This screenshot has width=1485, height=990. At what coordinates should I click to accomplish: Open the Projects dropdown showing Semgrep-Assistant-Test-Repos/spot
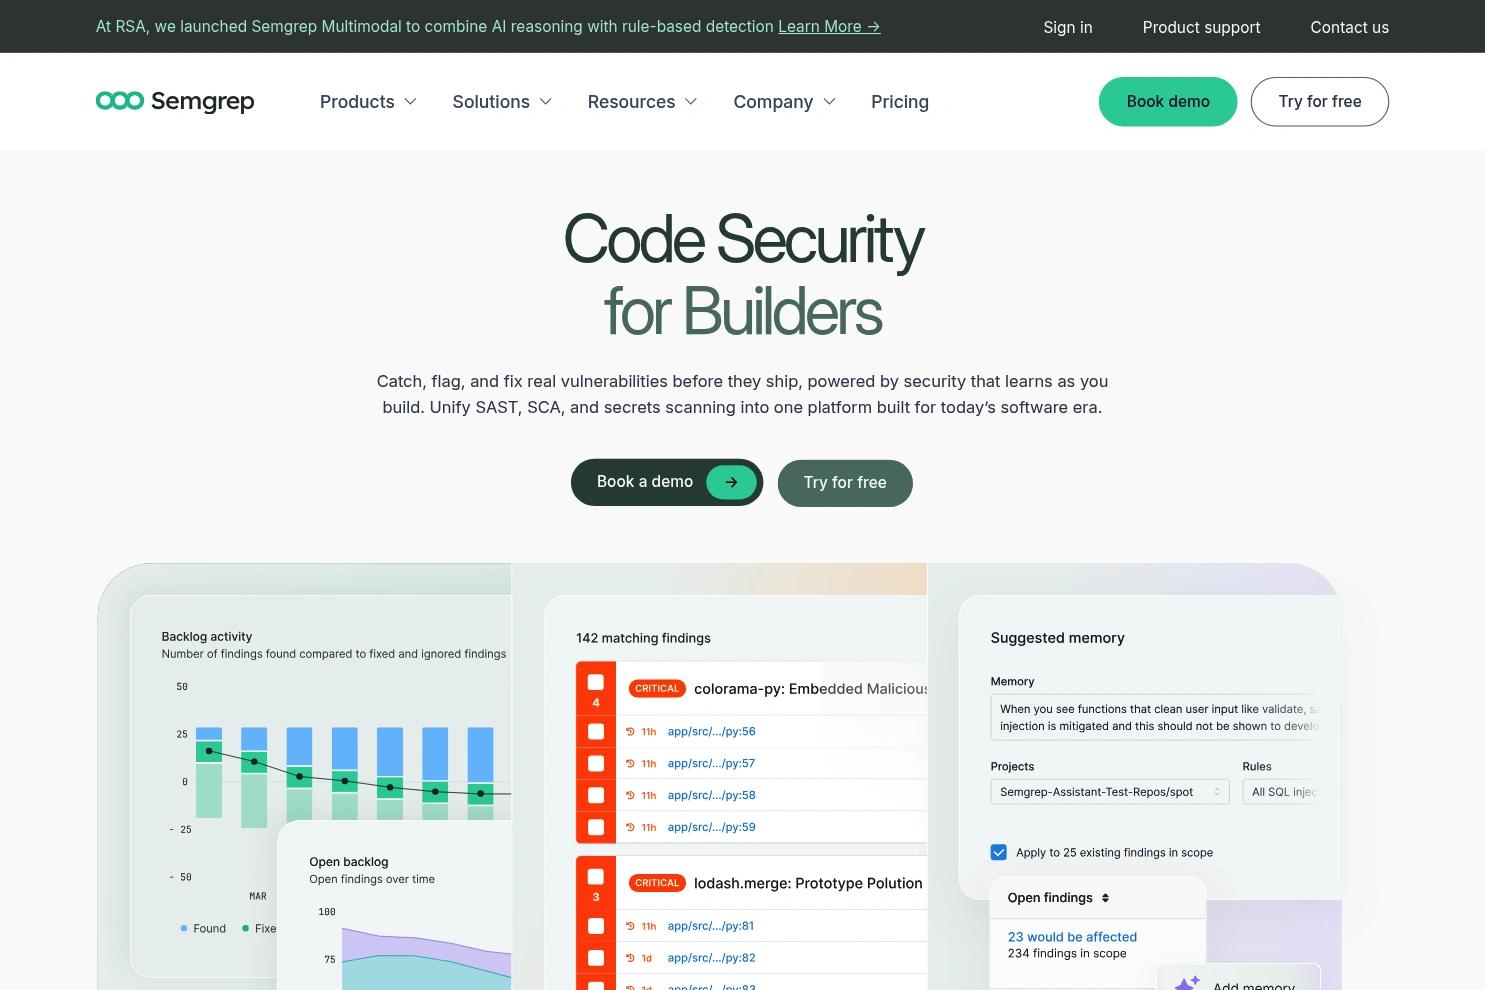pyautogui.click(x=1110, y=792)
